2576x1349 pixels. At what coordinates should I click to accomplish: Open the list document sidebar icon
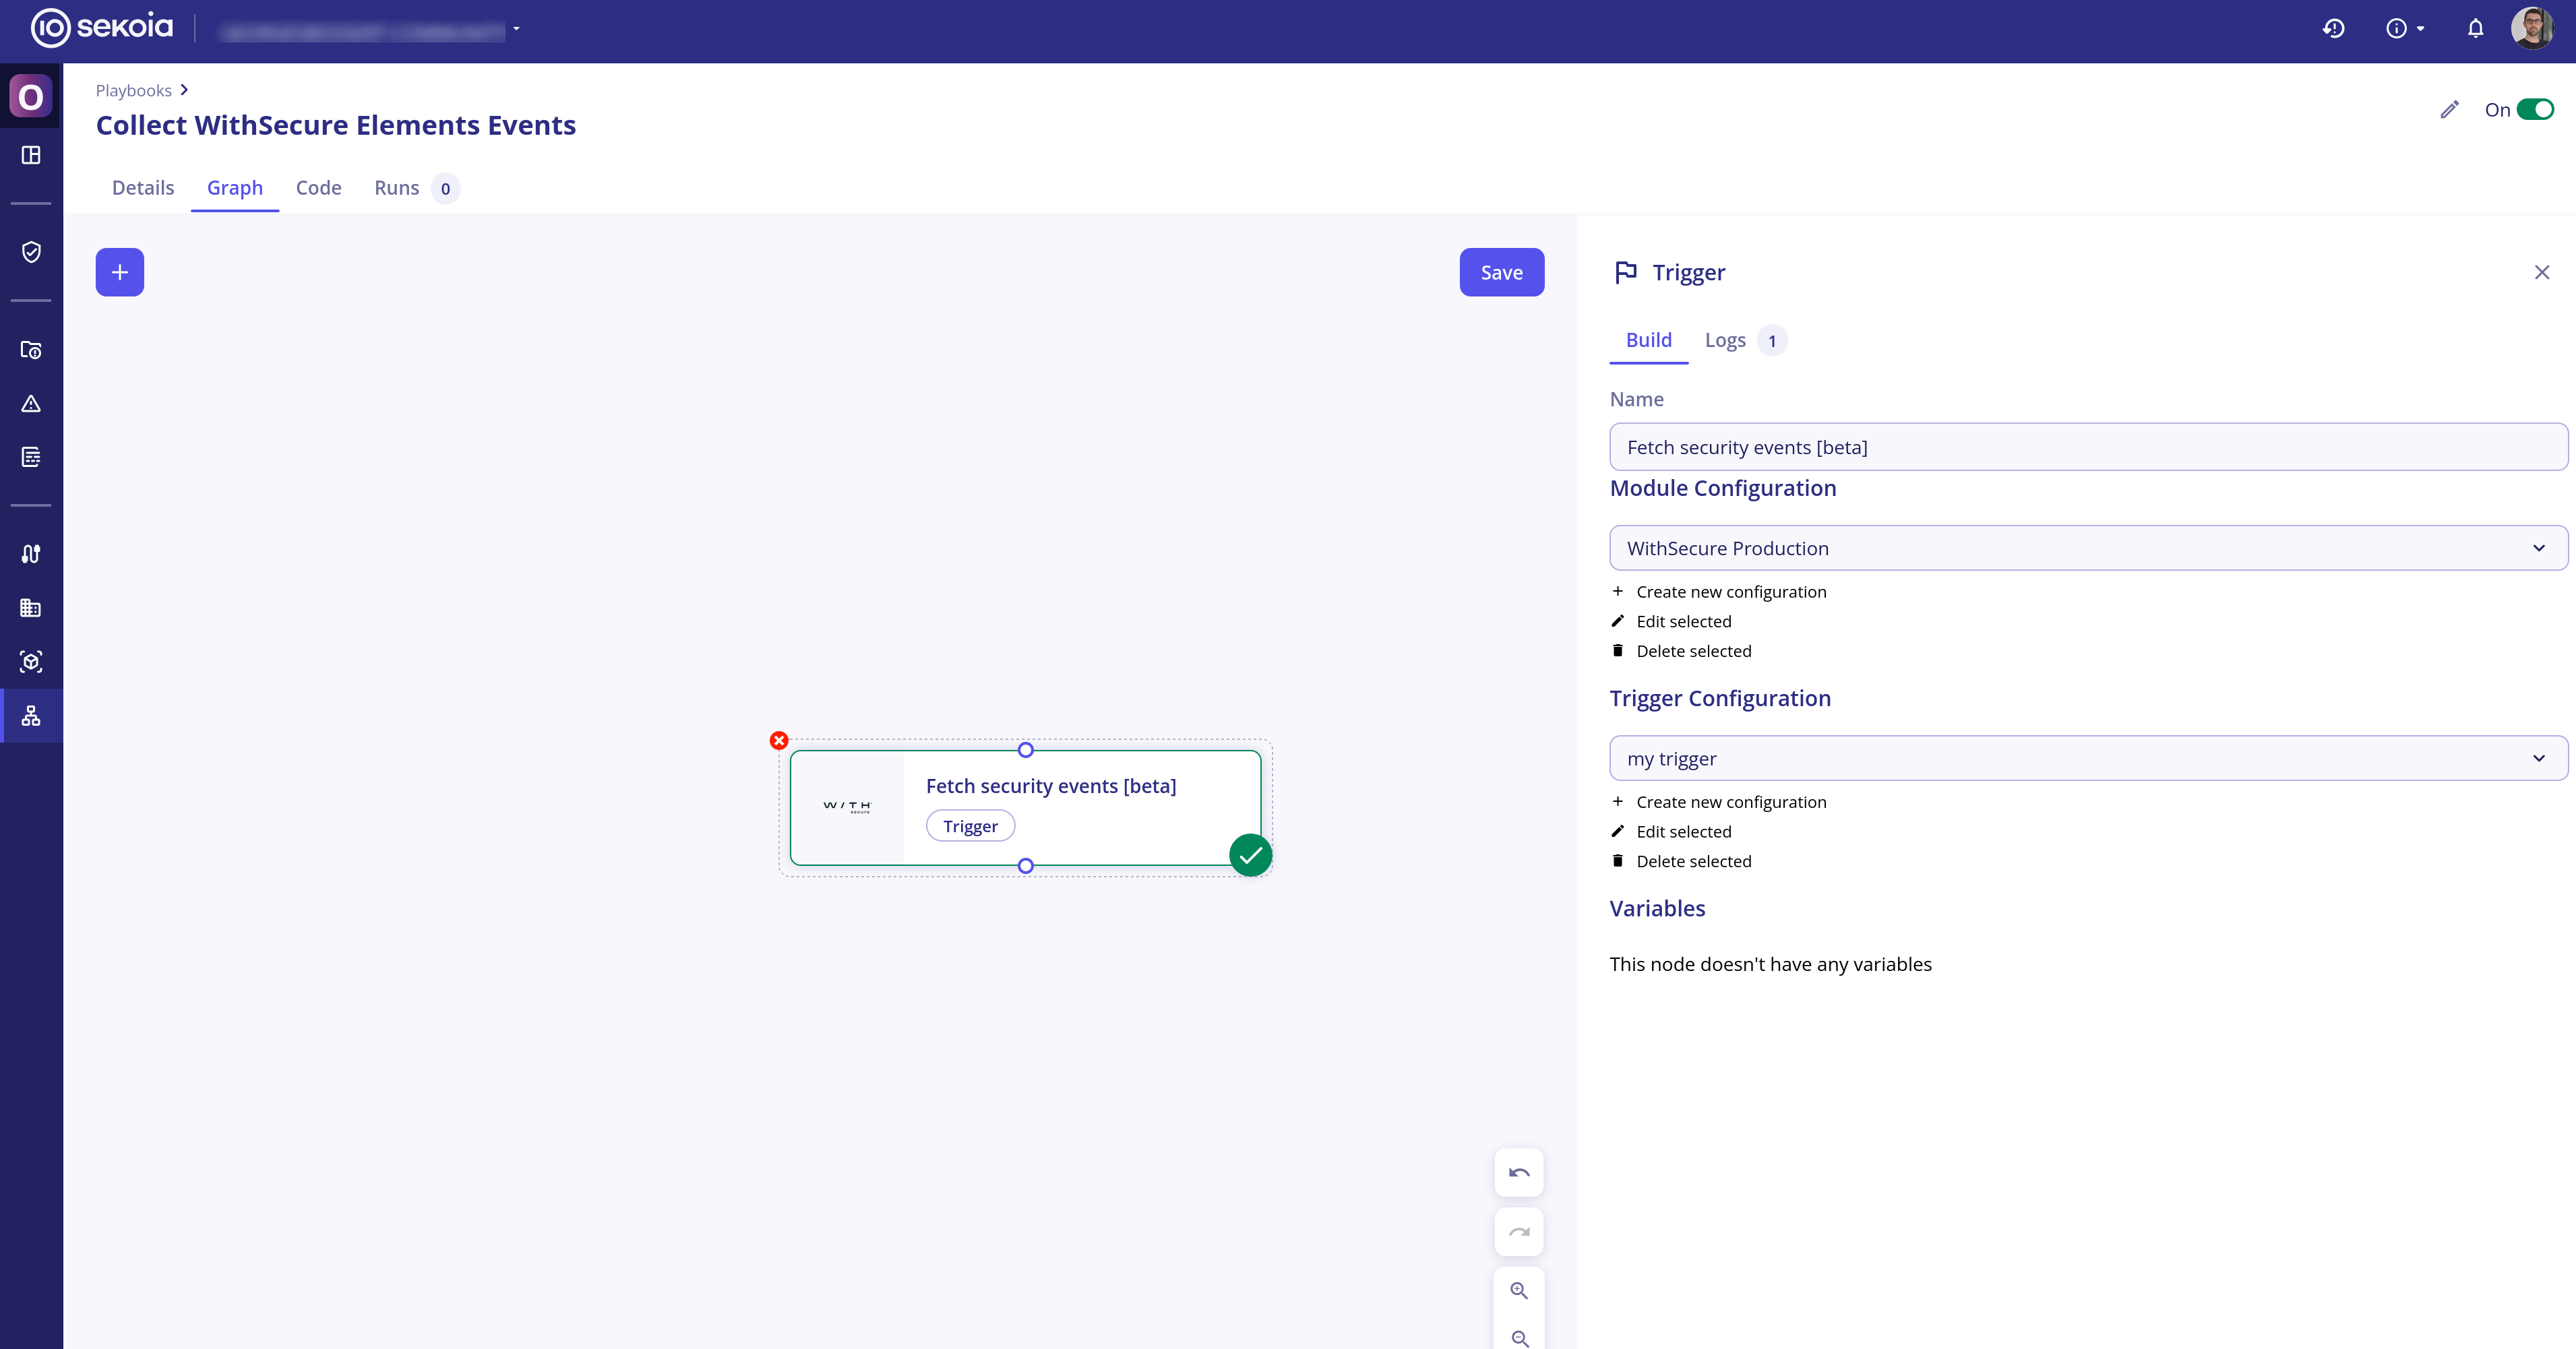(31, 457)
